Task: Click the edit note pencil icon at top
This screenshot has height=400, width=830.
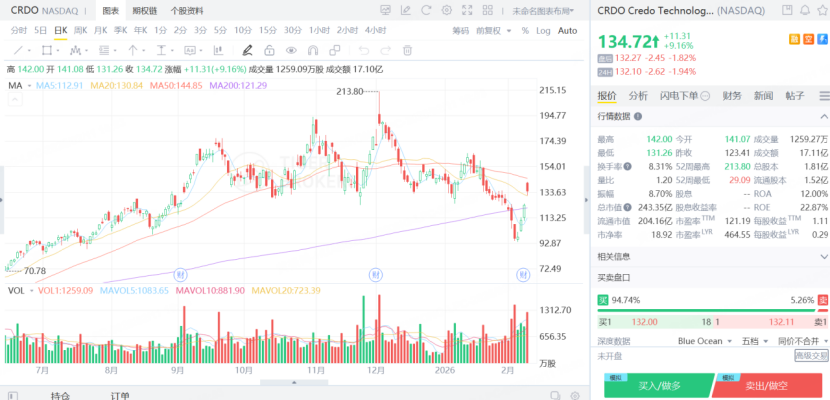Action: pos(405,10)
